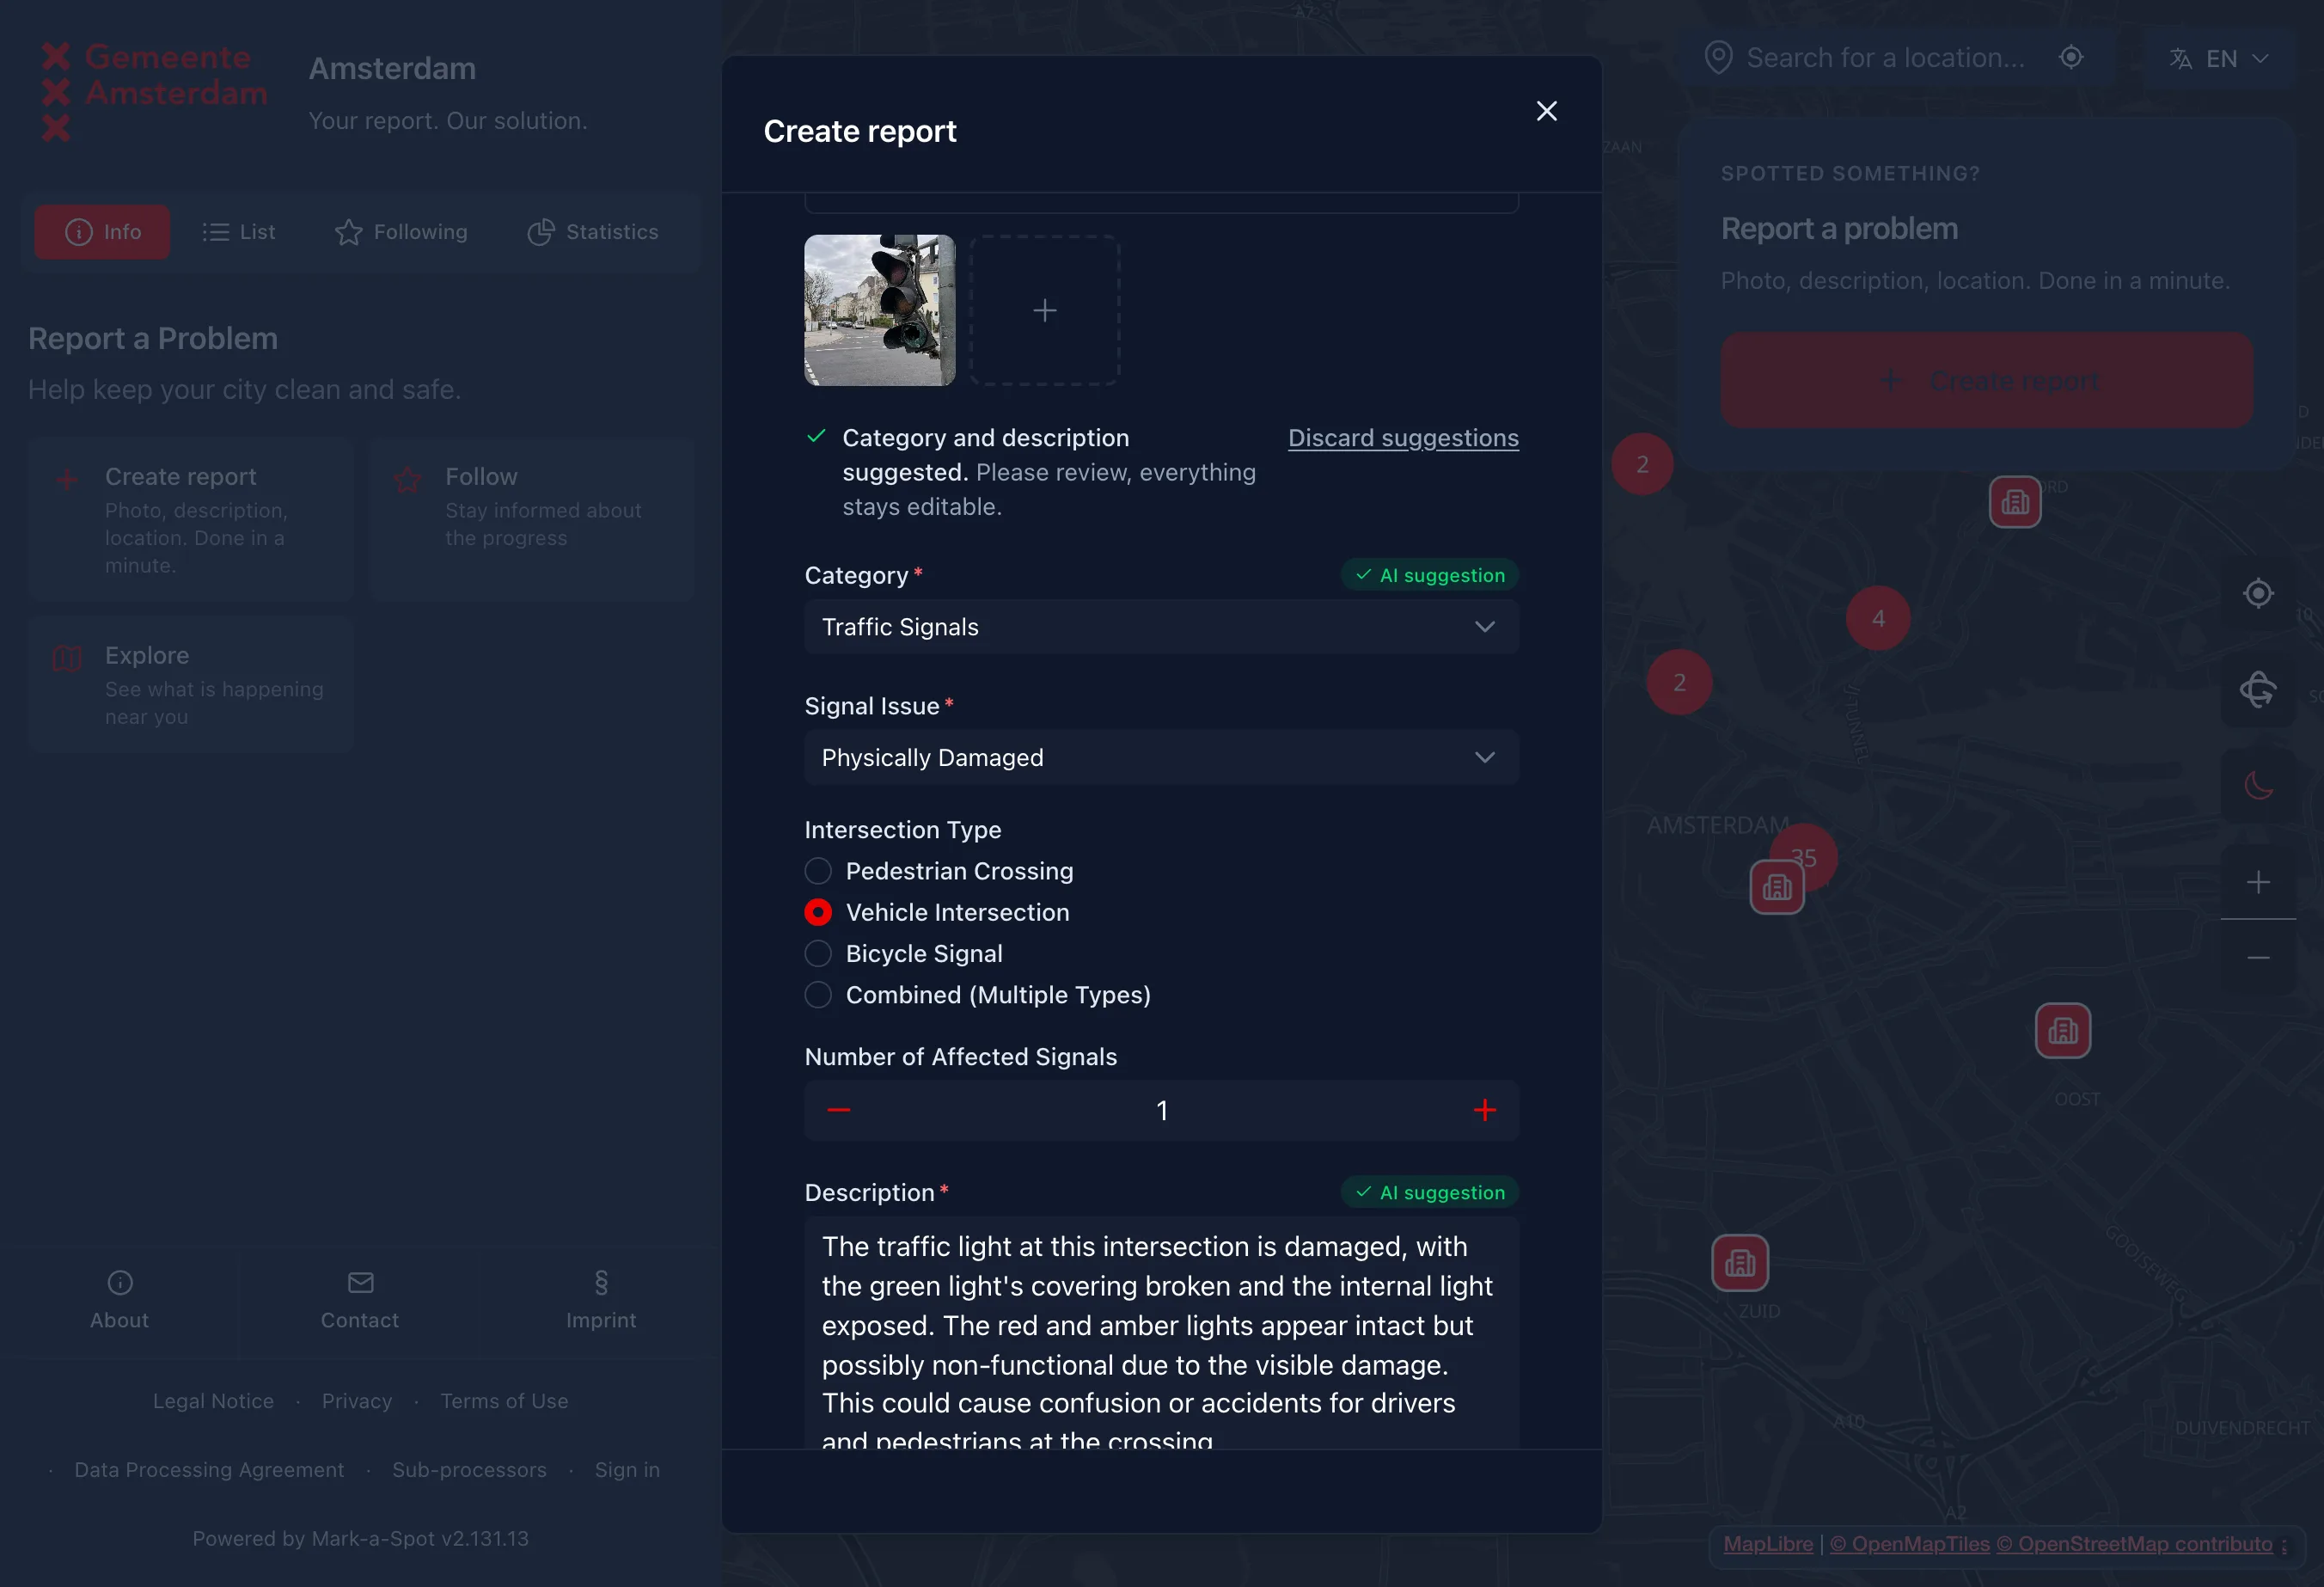Zoom in the map with plus control
The width and height of the screenshot is (2324, 1587).
click(x=2257, y=882)
